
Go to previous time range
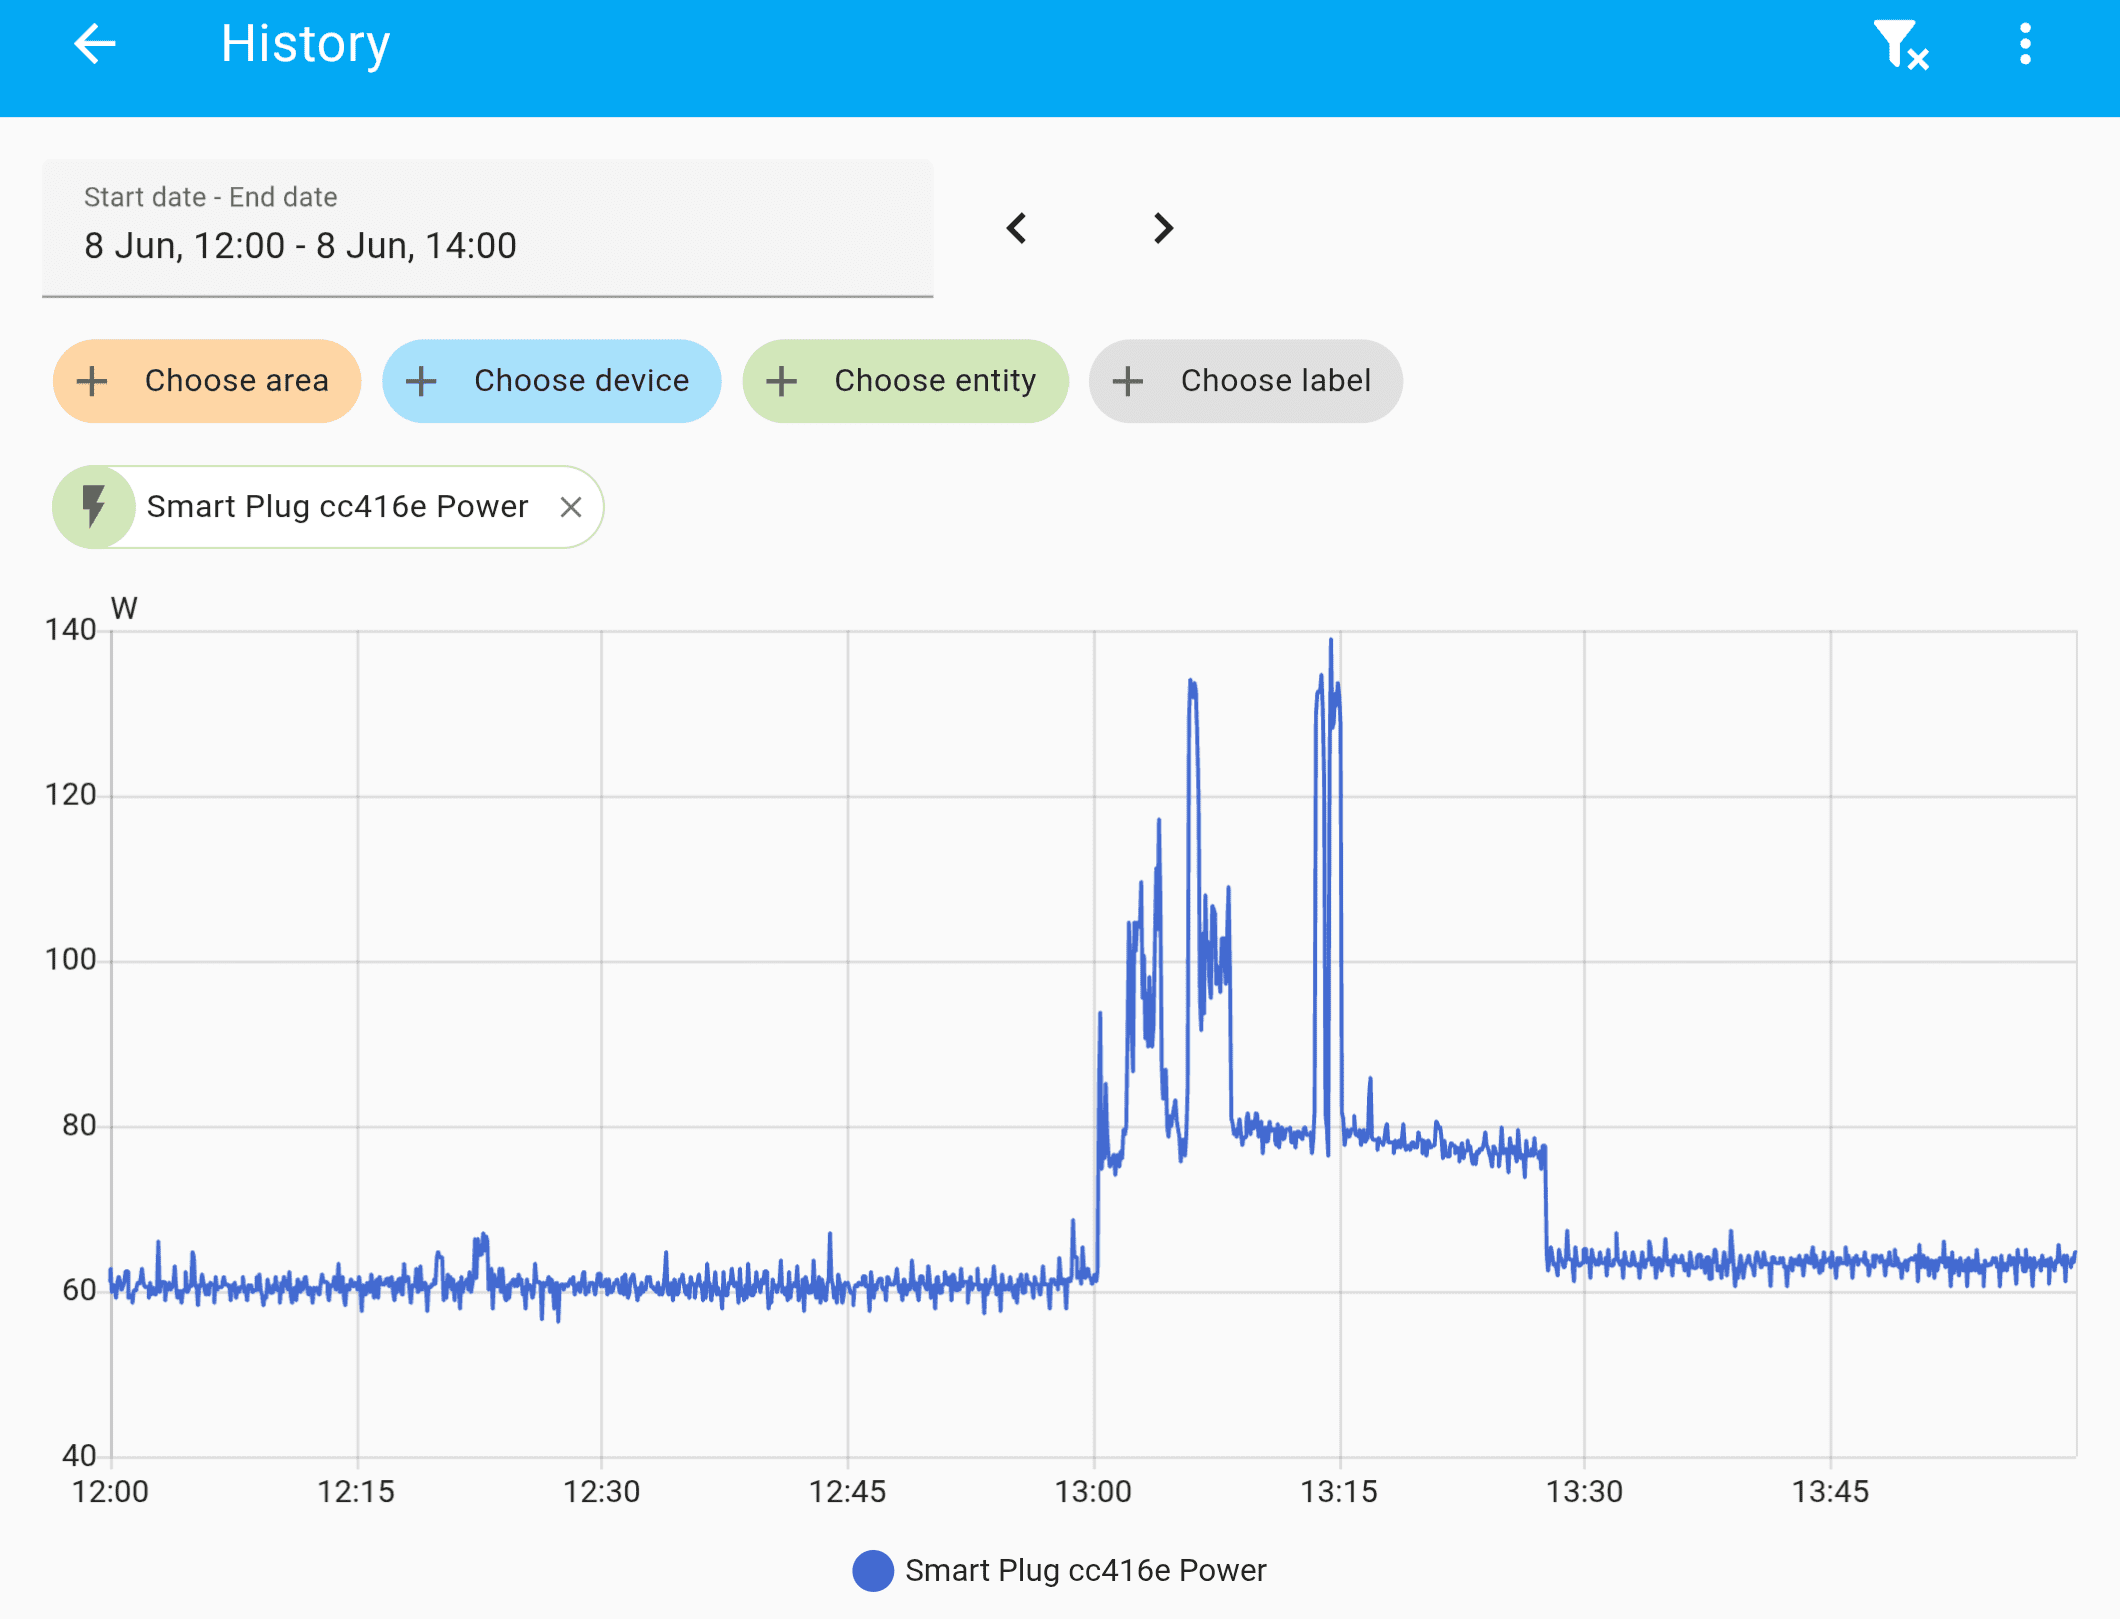pyautogui.click(x=1017, y=228)
